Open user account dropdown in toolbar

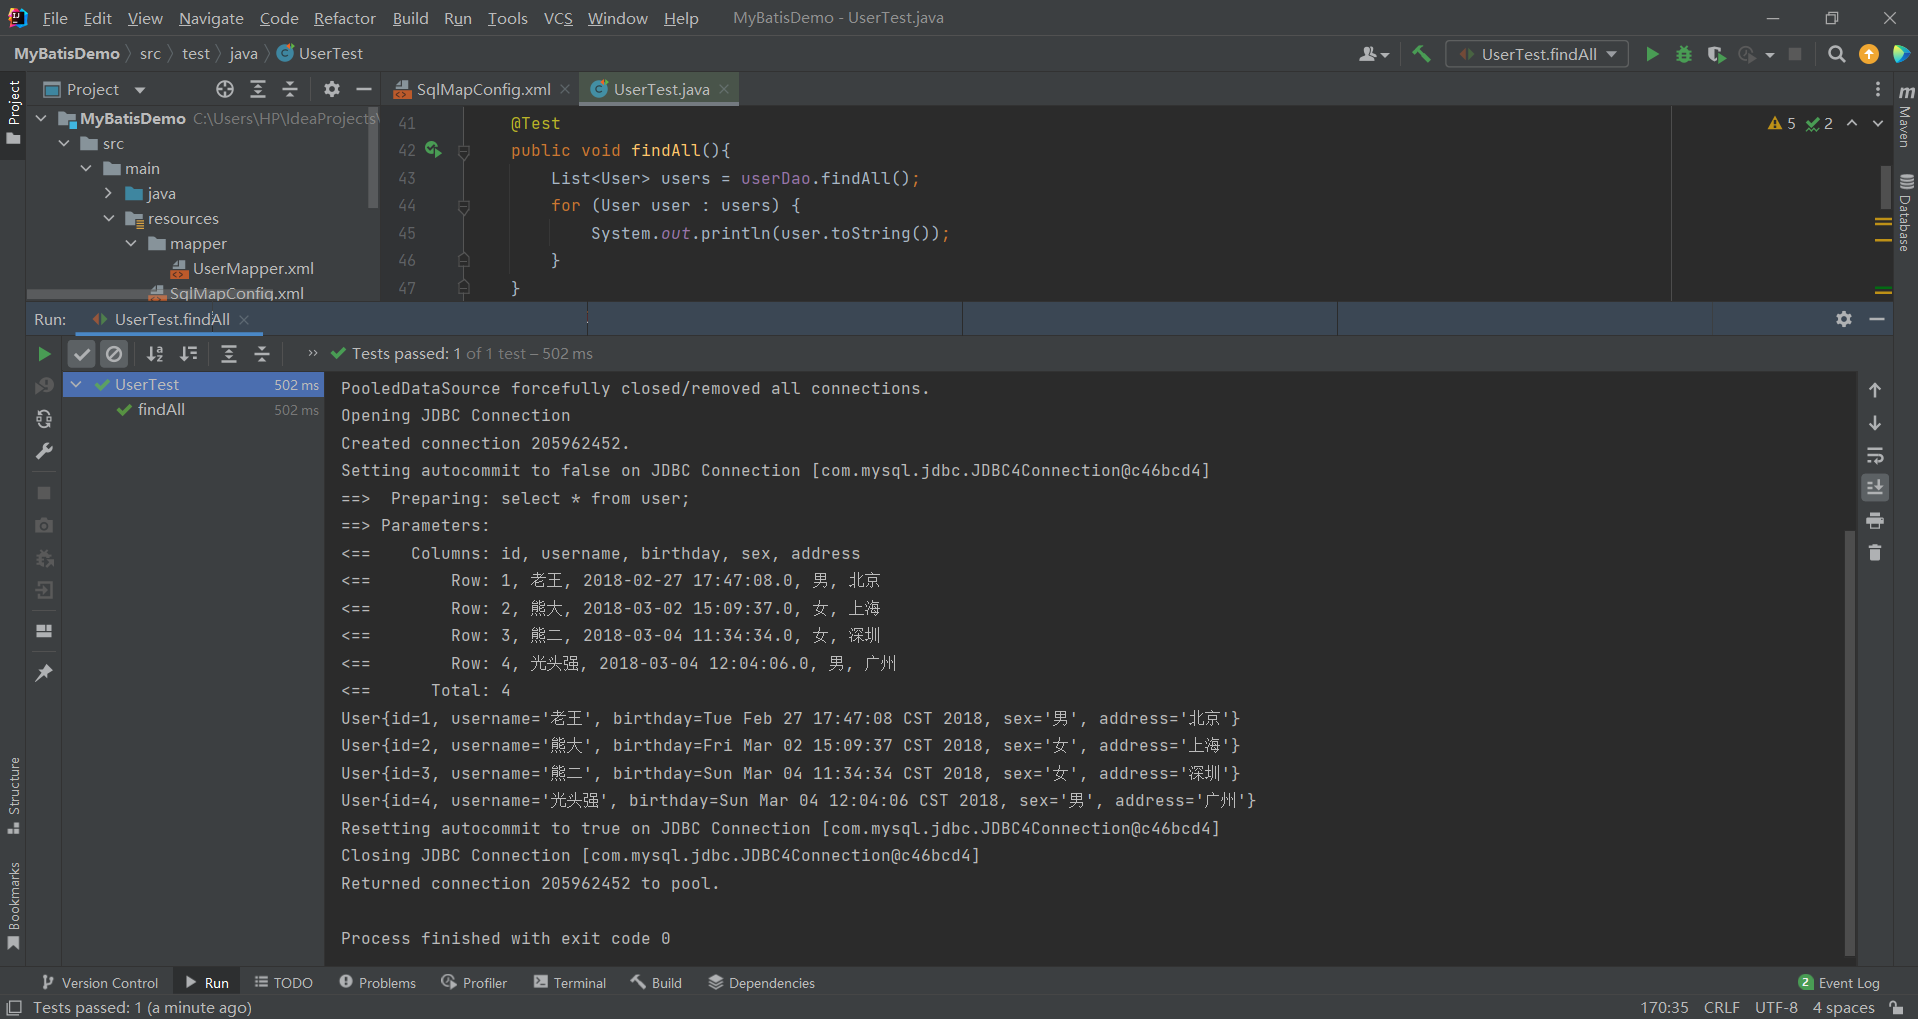tap(1374, 54)
